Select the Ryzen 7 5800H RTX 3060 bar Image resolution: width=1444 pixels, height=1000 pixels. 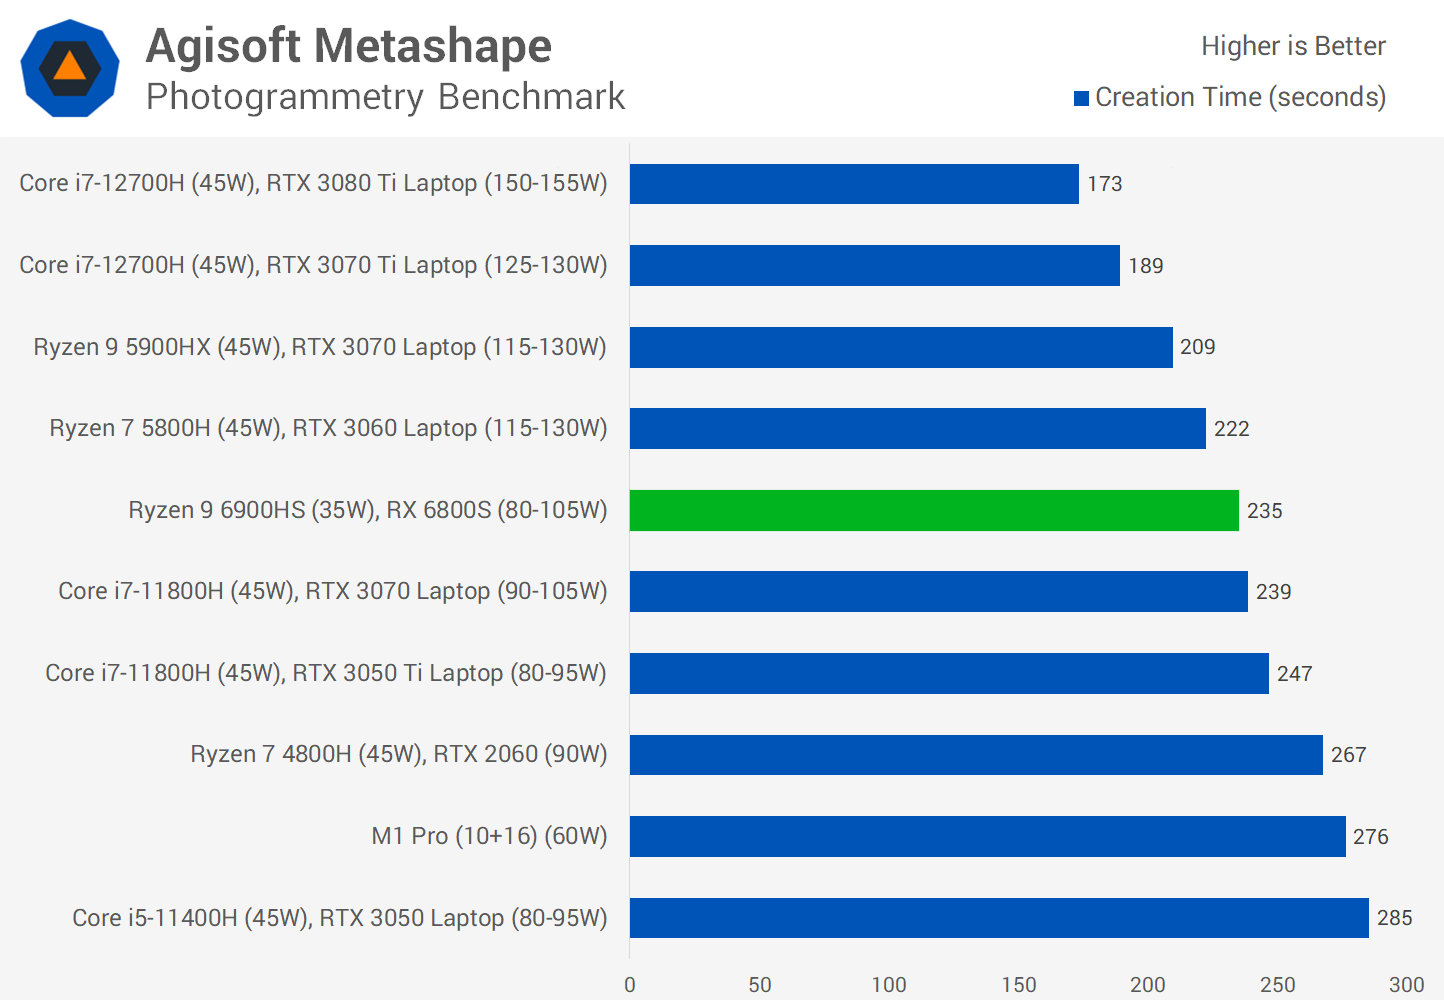point(917,428)
